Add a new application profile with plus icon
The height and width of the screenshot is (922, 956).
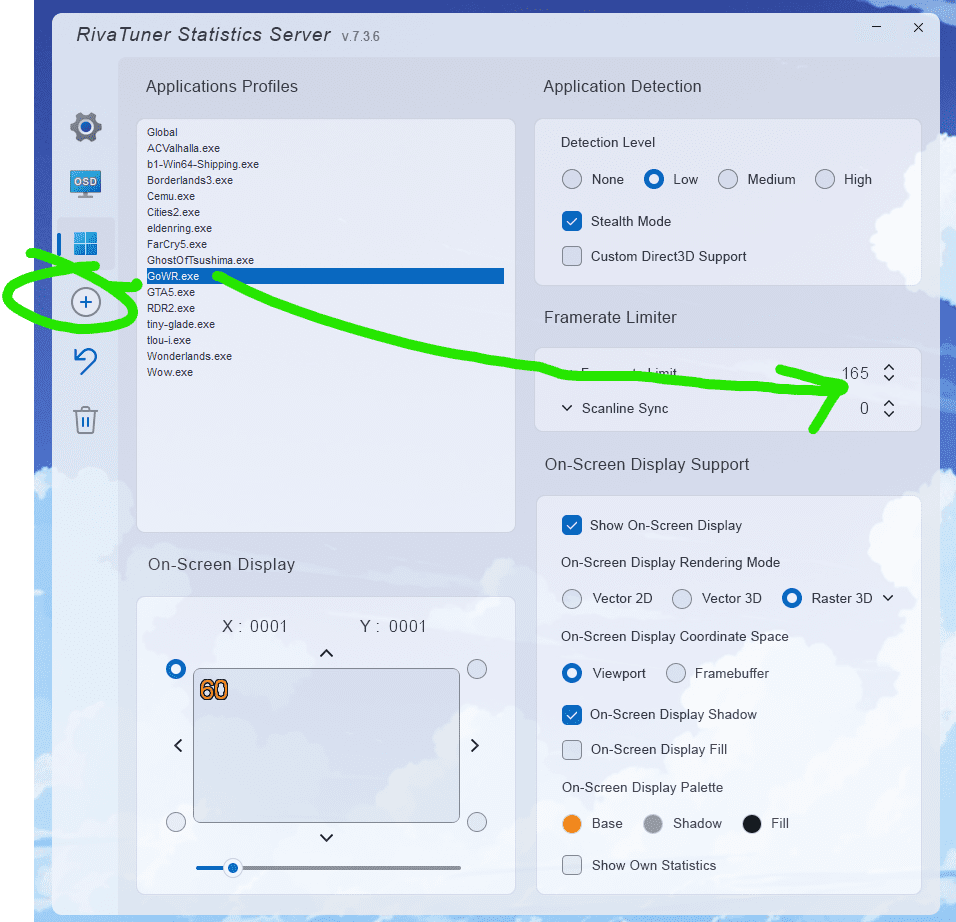point(86,302)
